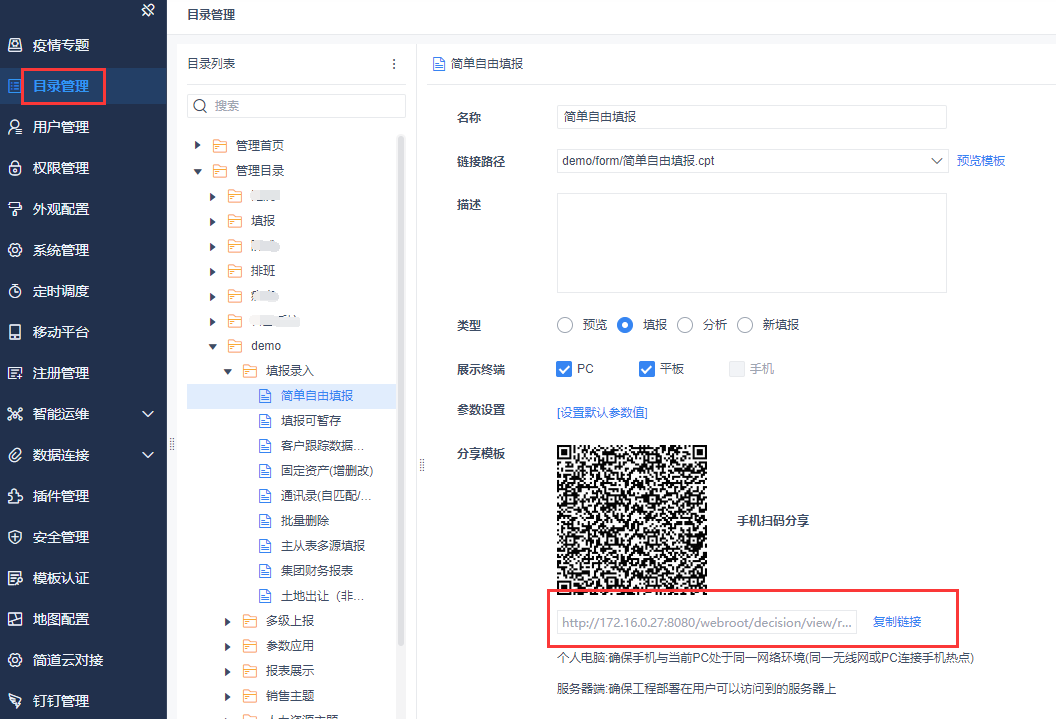
Task: Select the 填报 type radio button
Action: (625, 325)
